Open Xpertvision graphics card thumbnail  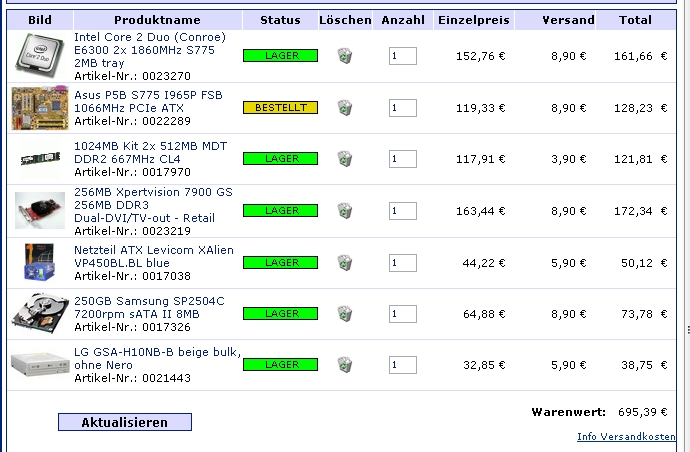pyautogui.click(x=40, y=210)
